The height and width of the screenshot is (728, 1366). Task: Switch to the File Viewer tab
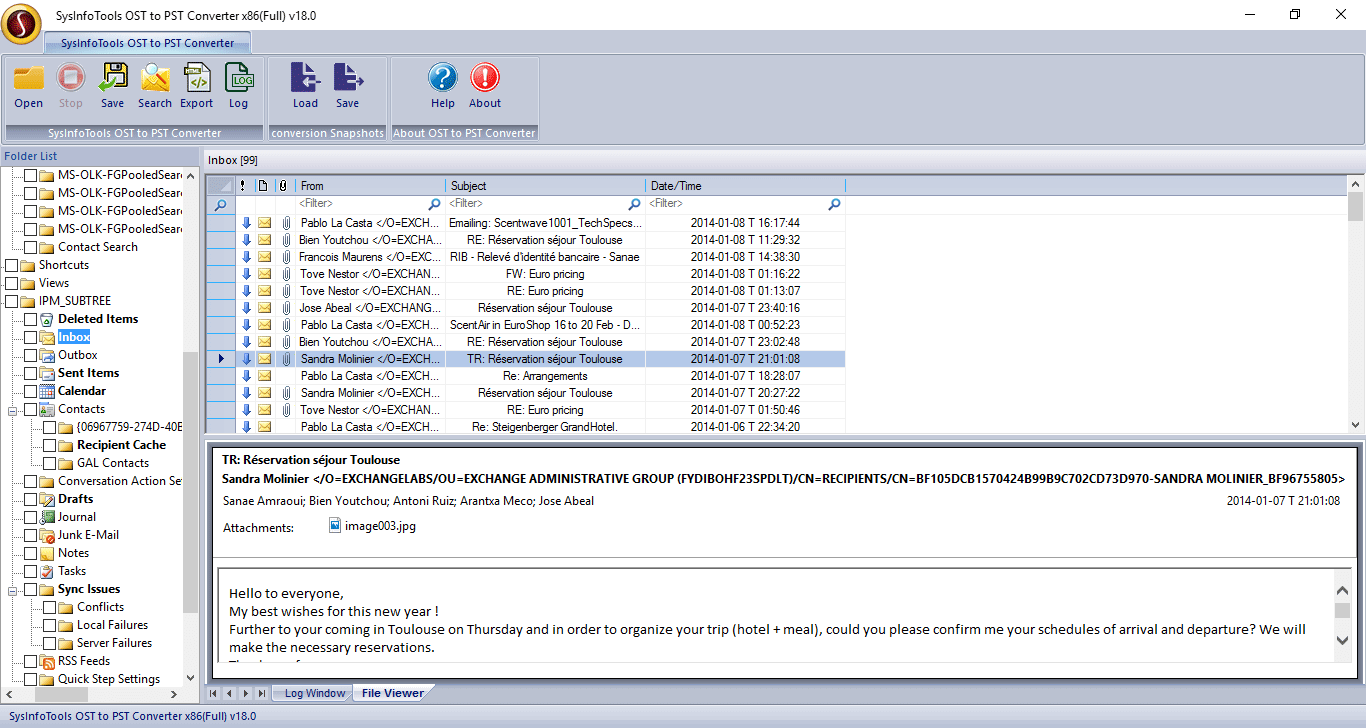click(x=393, y=693)
